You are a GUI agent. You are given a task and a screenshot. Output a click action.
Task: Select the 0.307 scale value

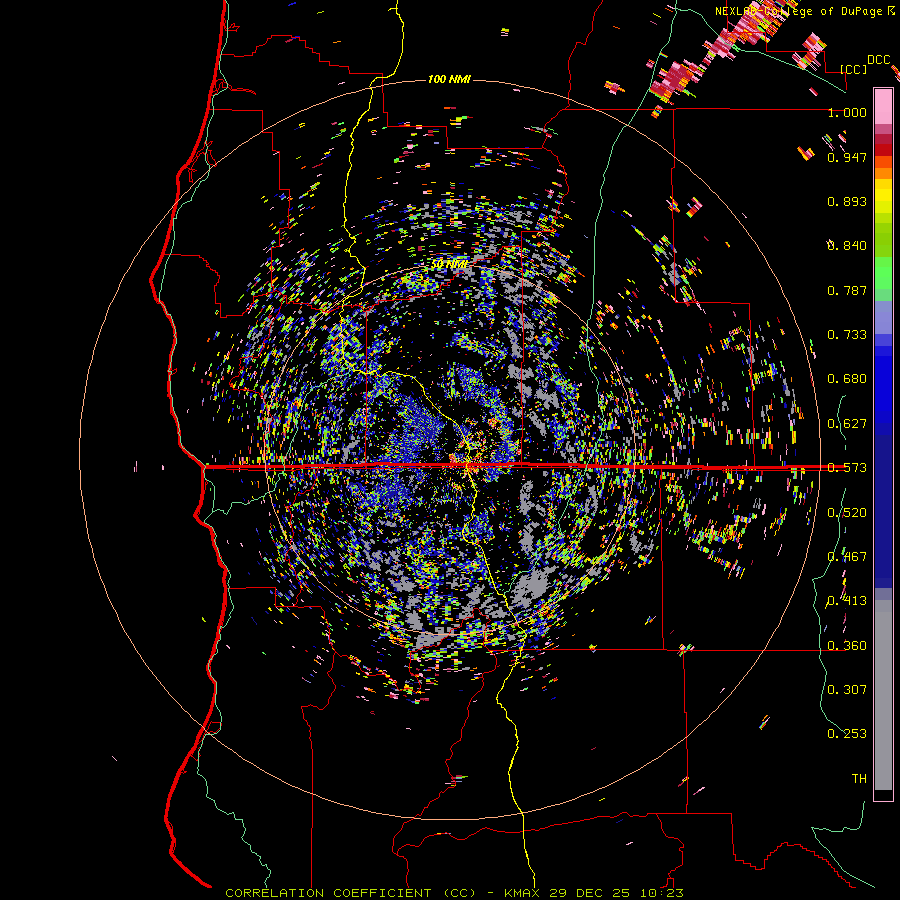tap(847, 690)
